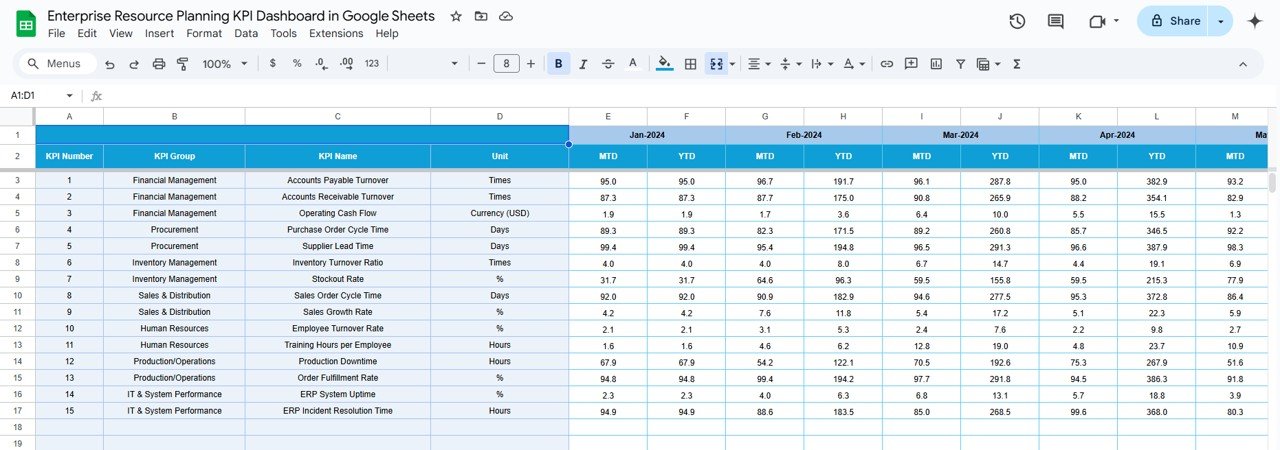Image resolution: width=1280 pixels, height=450 pixels.
Task: Open the functions sigma menu
Action: tap(1017, 63)
